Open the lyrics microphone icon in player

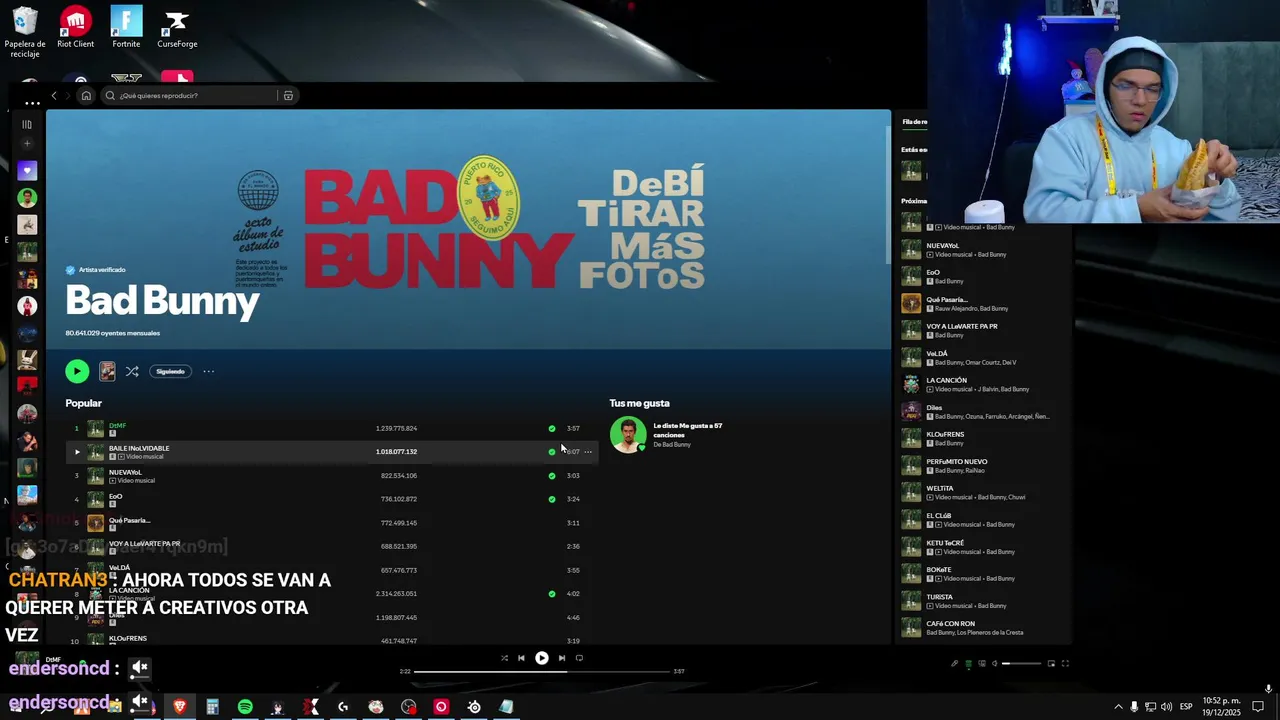pyautogui.click(x=954, y=664)
